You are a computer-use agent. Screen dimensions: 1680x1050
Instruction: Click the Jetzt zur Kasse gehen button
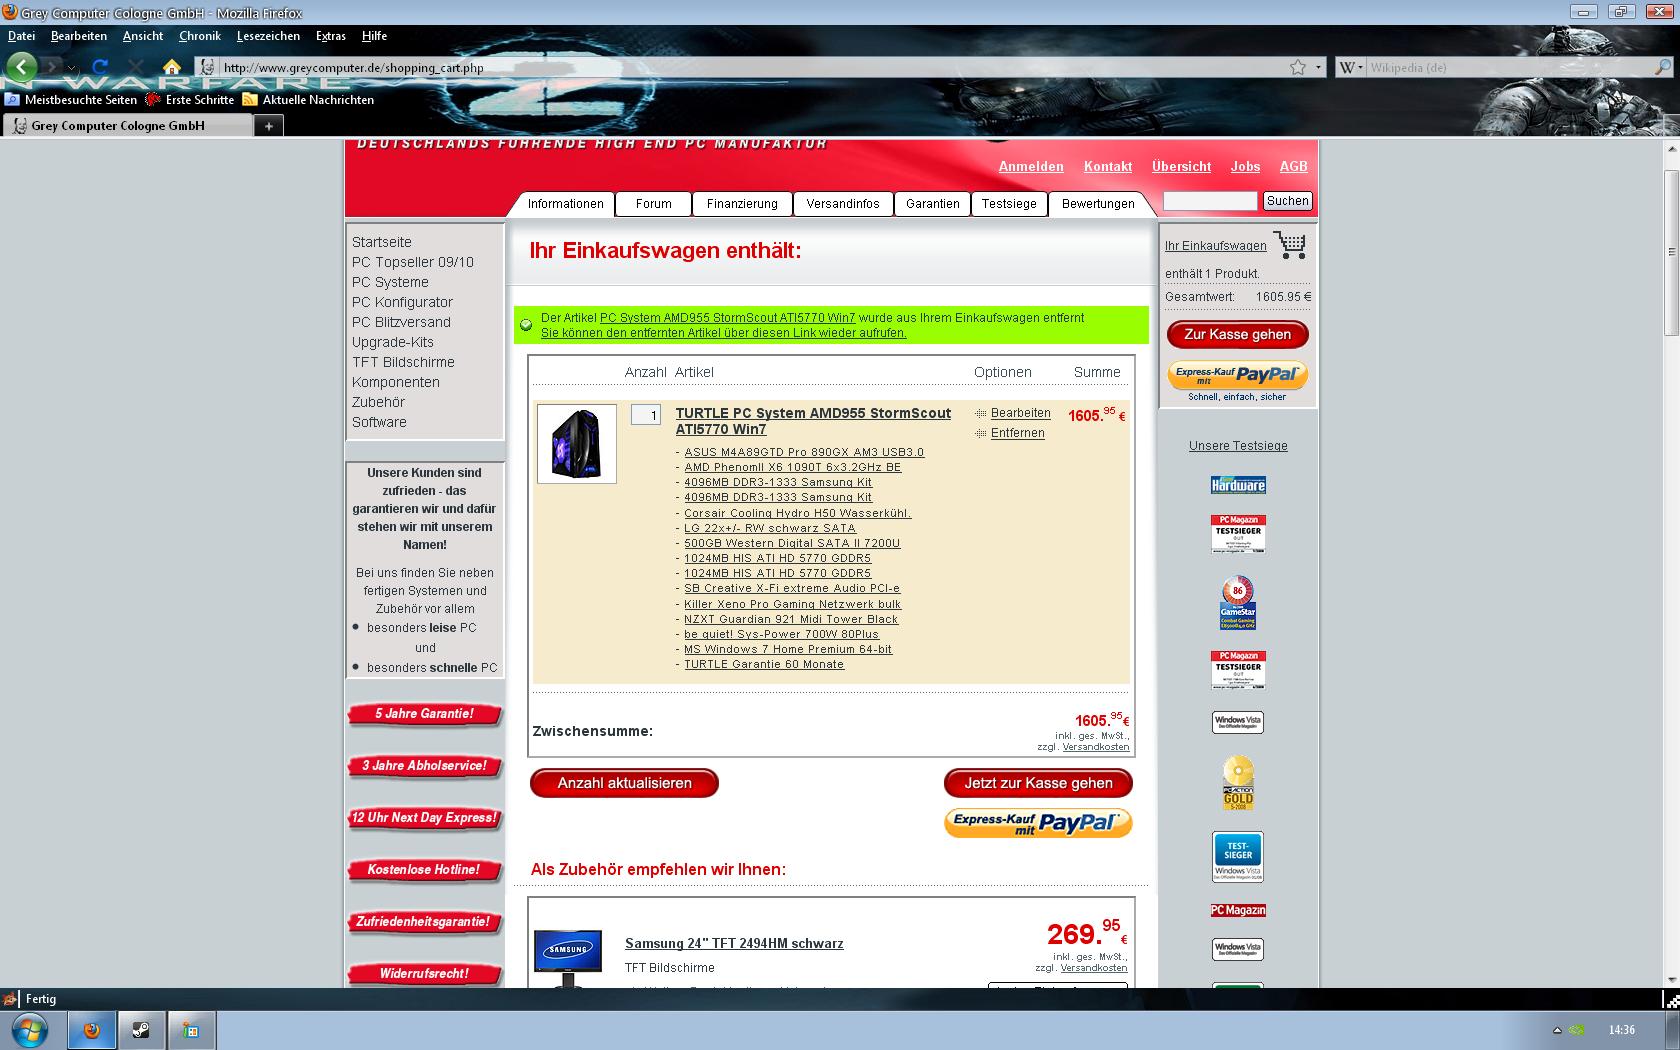pyautogui.click(x=1038, y=783)
